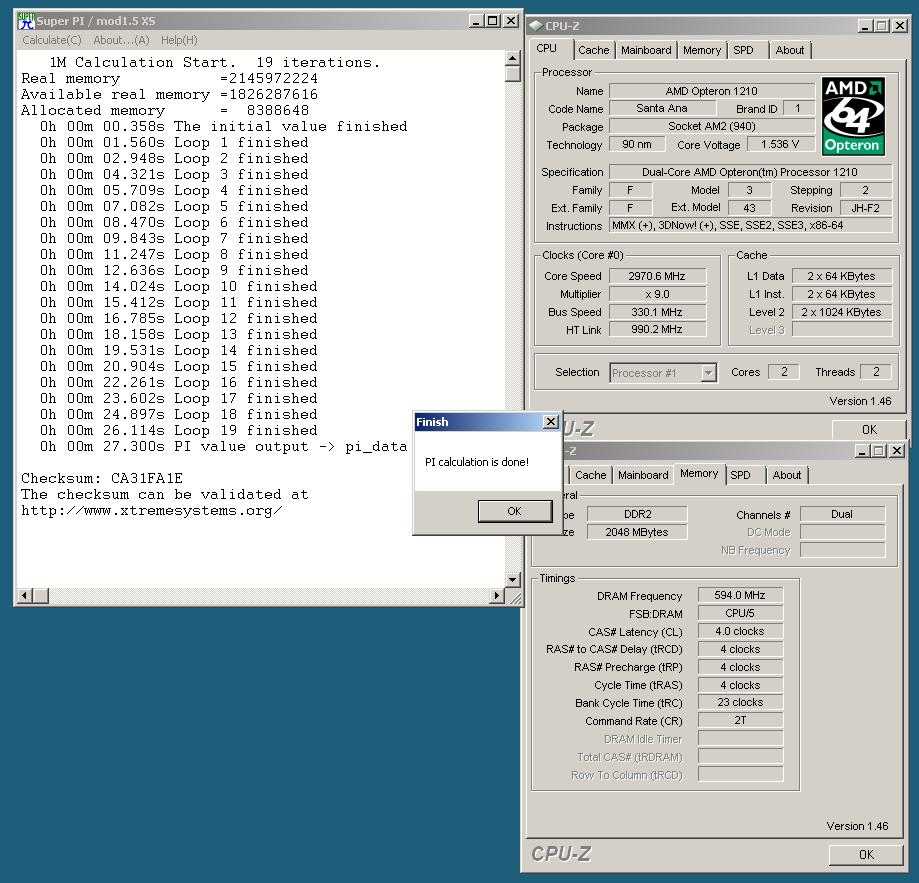Image resolution: width=919 pixels, height=883 pixels.
Task: Click the memory size value 2048 MBytes
Action: pos(637,532)
